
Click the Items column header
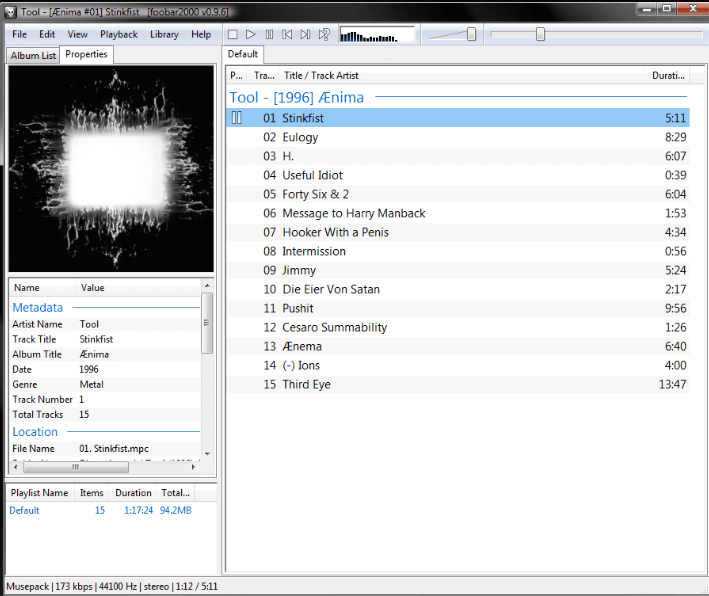[91, 493]
